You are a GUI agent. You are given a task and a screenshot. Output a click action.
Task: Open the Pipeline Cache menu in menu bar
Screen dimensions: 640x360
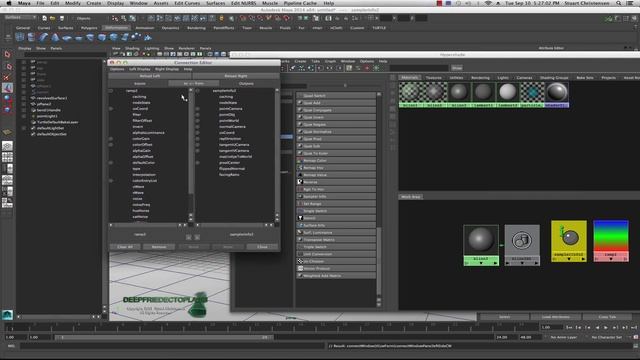(300, 3)
